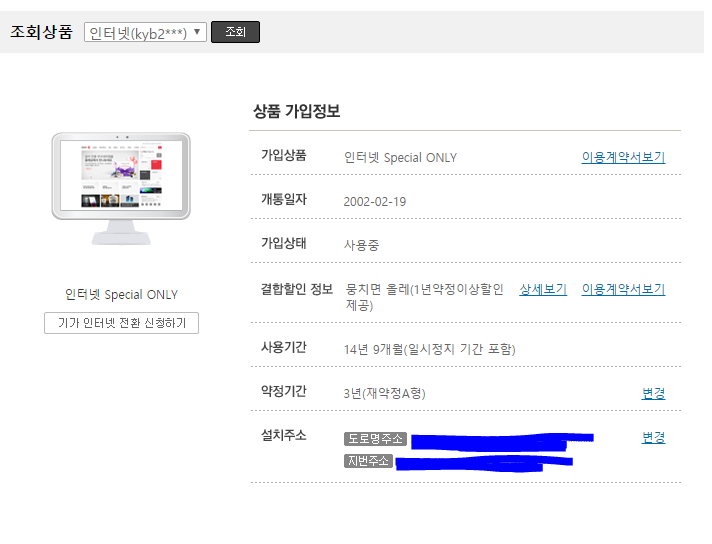
Task: Click the 개통일자 date 2002-02-19
Action: click(x=374, y=201)
